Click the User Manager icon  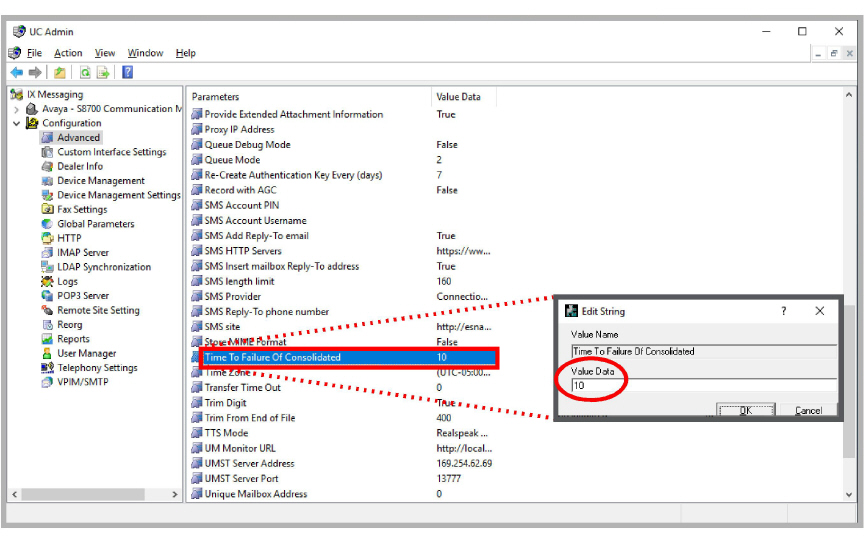pyautogui.click(x=47, y=353)
